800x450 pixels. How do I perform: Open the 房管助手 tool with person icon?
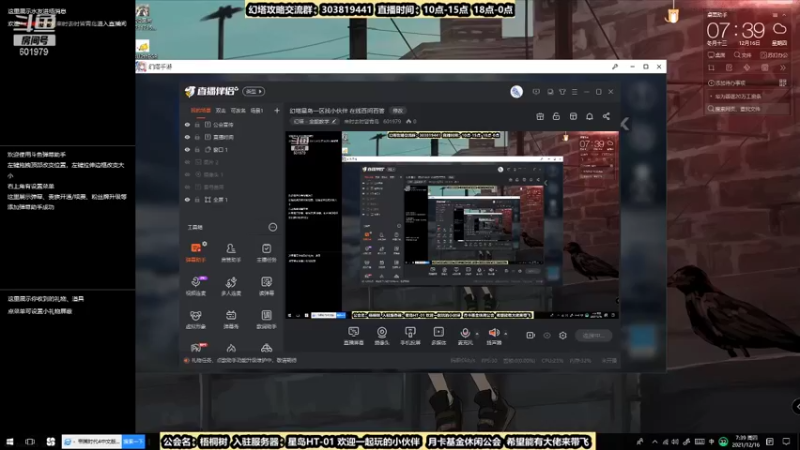coord(231,253)
